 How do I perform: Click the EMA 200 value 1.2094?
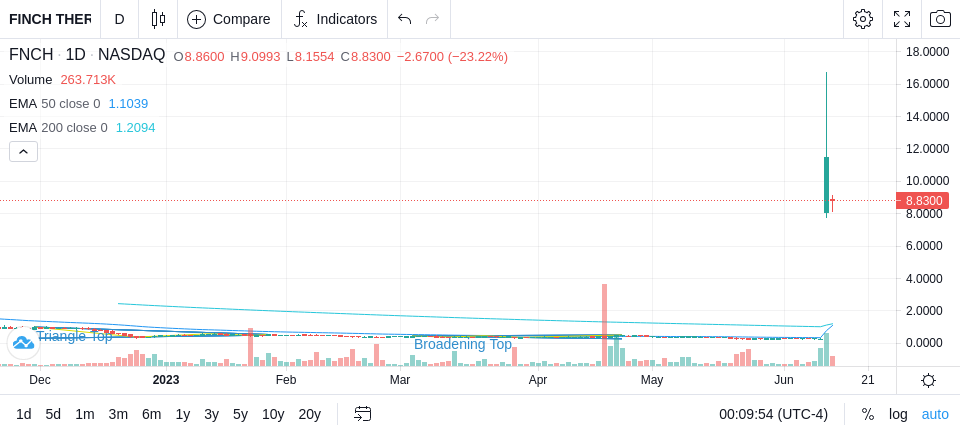coord(136,128)
